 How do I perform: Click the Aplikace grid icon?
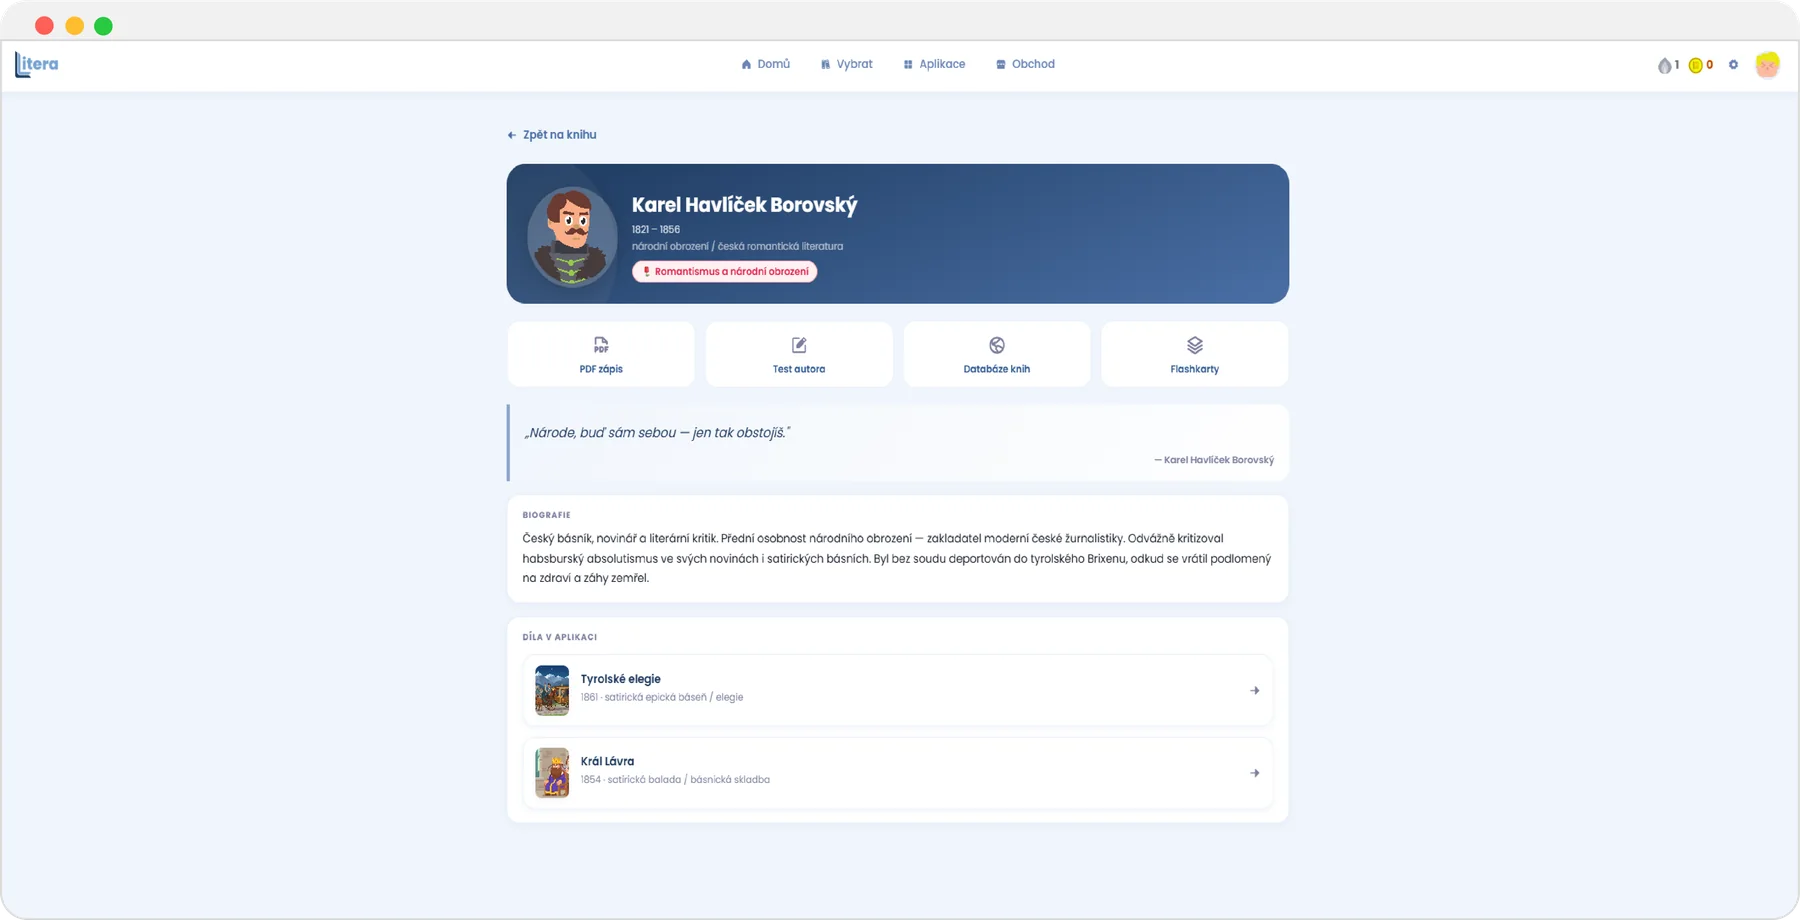pyautogui.click(x=908, y=64)
